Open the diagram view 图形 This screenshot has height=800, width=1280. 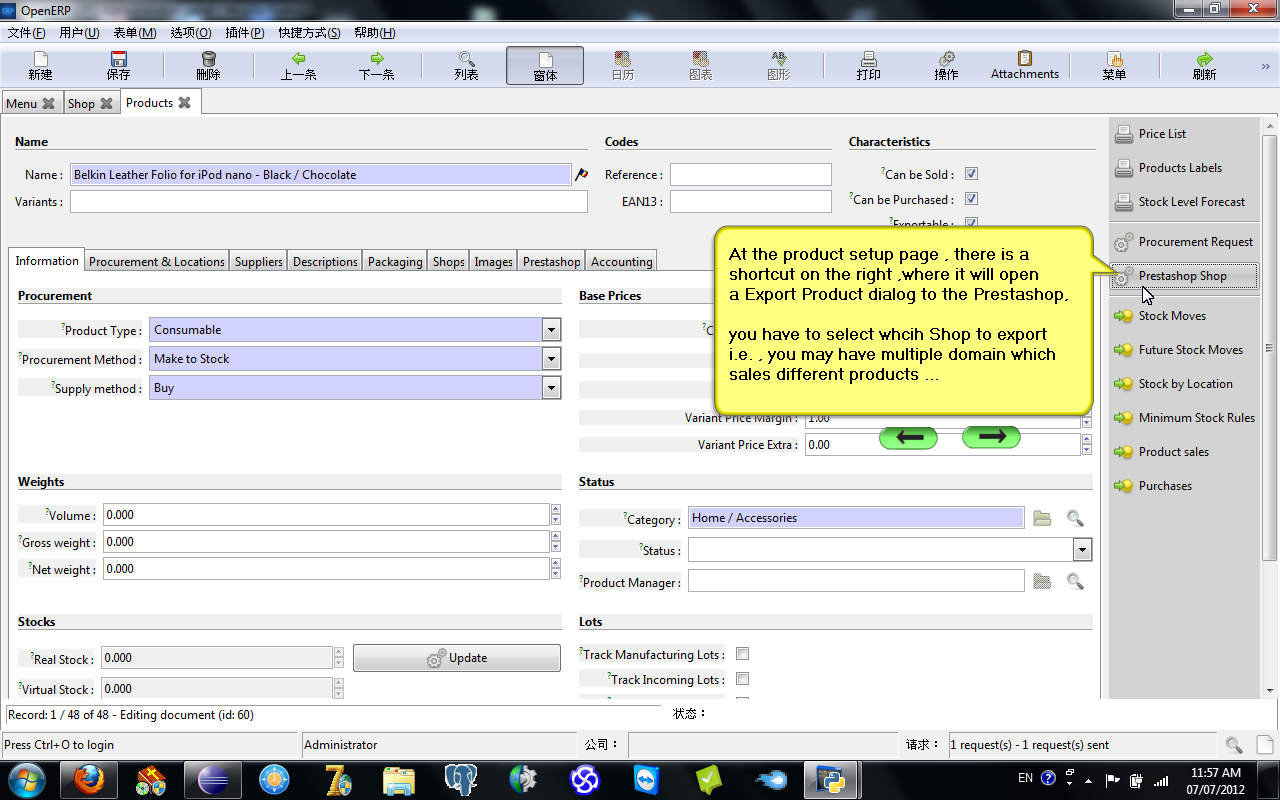click(778, 66)
